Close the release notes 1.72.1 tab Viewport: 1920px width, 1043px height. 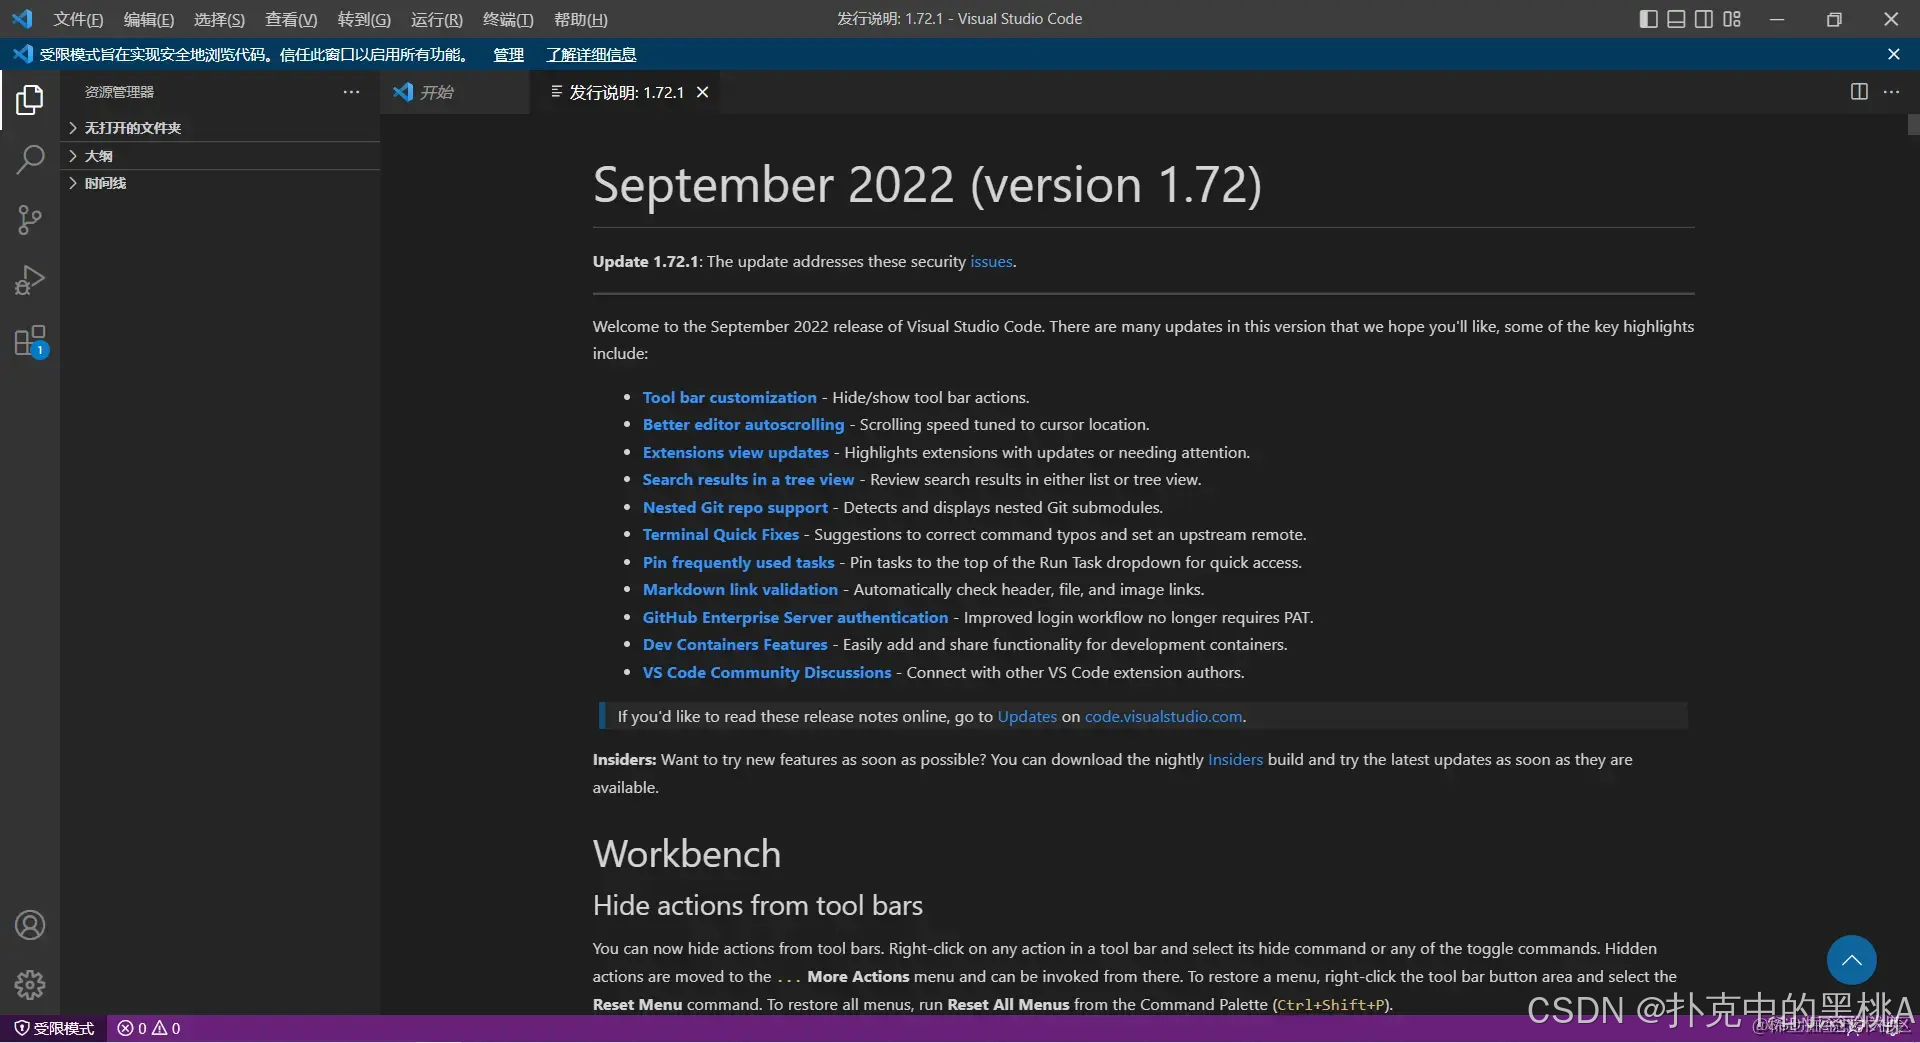pyautogui.click(x=703, y=92)
